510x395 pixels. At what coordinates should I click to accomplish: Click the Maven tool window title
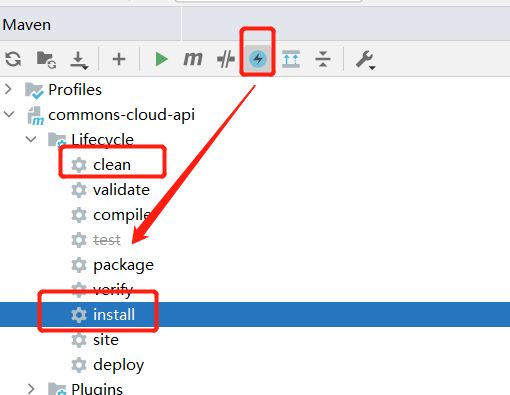click(27, 25)
